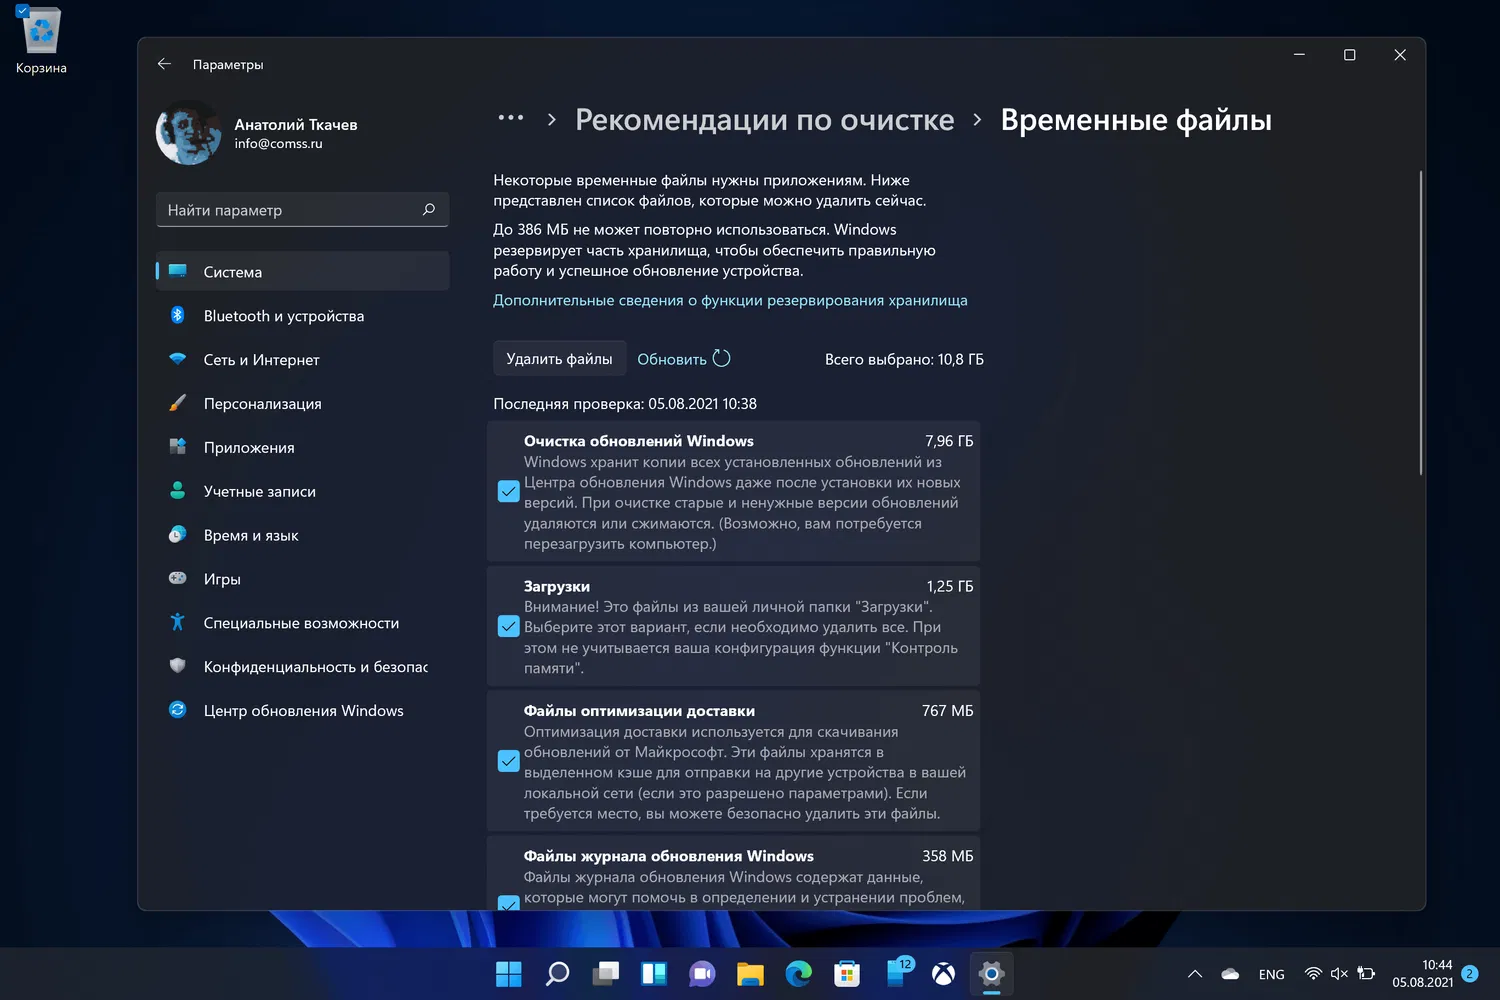The width and height of the screenshot is (1500, 1000).
Task: Click the Settings gear on the taskbar
Action: coord(991,974)
